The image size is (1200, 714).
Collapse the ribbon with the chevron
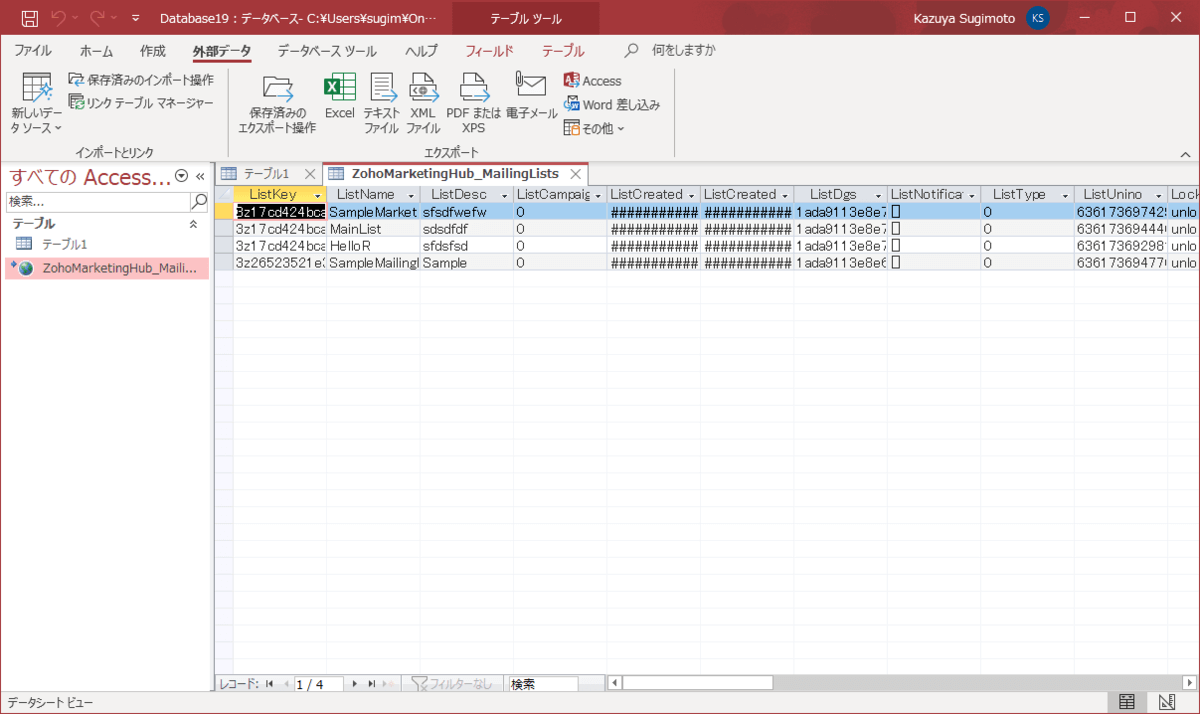pyautogui.click(x=1185, y=154)
